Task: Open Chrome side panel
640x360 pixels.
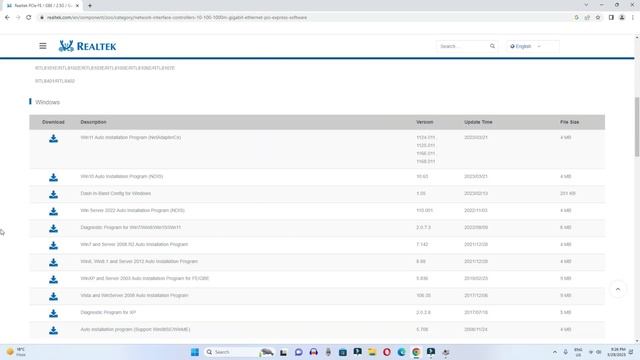Action: [611, 18]
